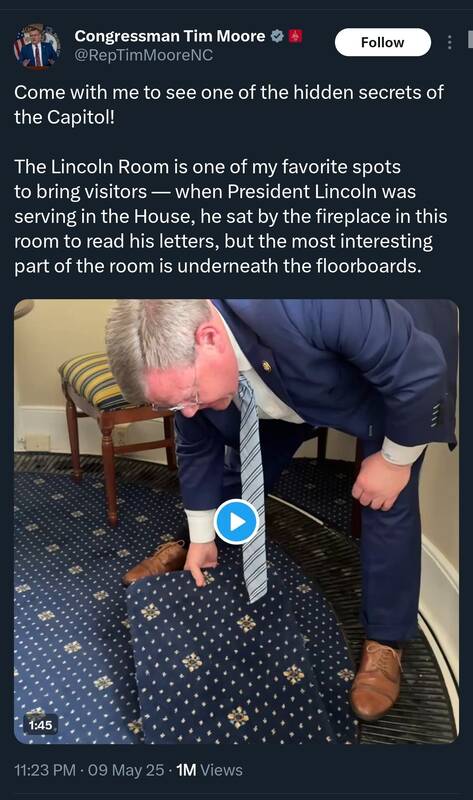Open the video thumbnail of man lifting carpet
Image resolution: width=473 pixels, height=800 pixels.
(x=236, y=521)
